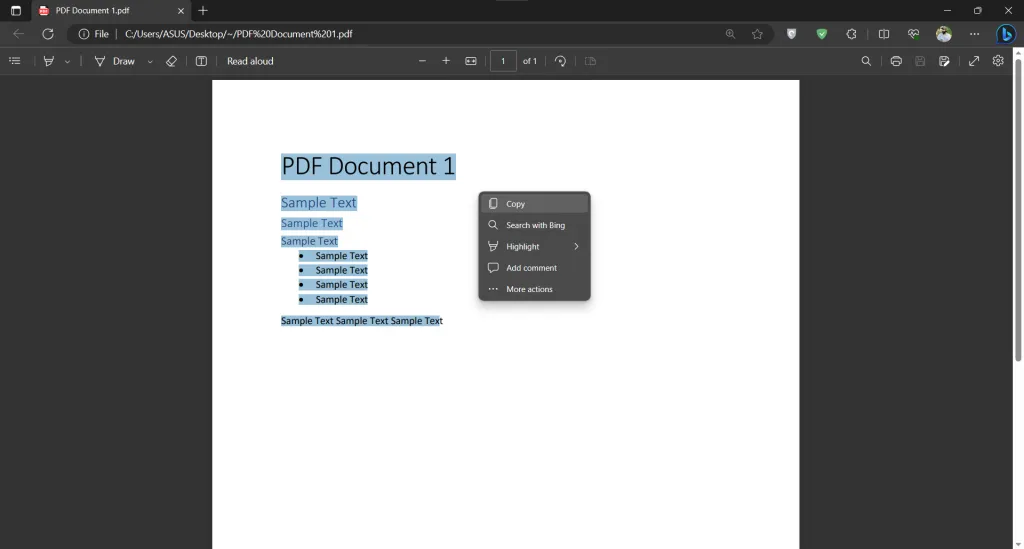Expand the Draw options dropdown arrow
The height and width of the screenshot is (549, 1024).
(150, 61)
